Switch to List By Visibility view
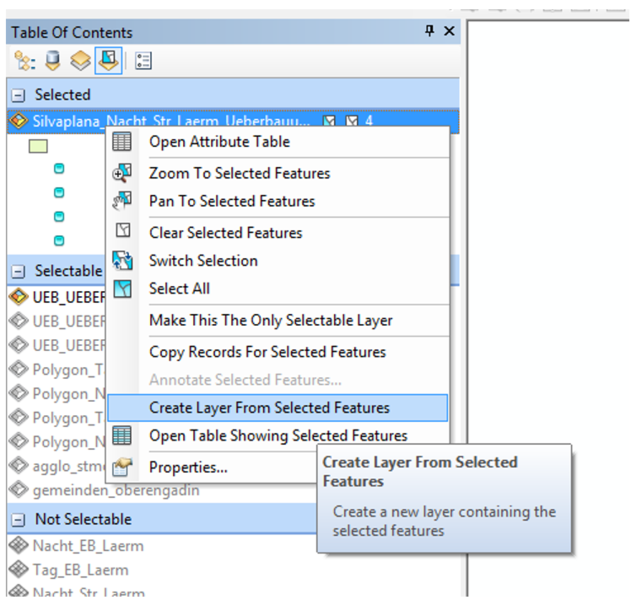 80,62
